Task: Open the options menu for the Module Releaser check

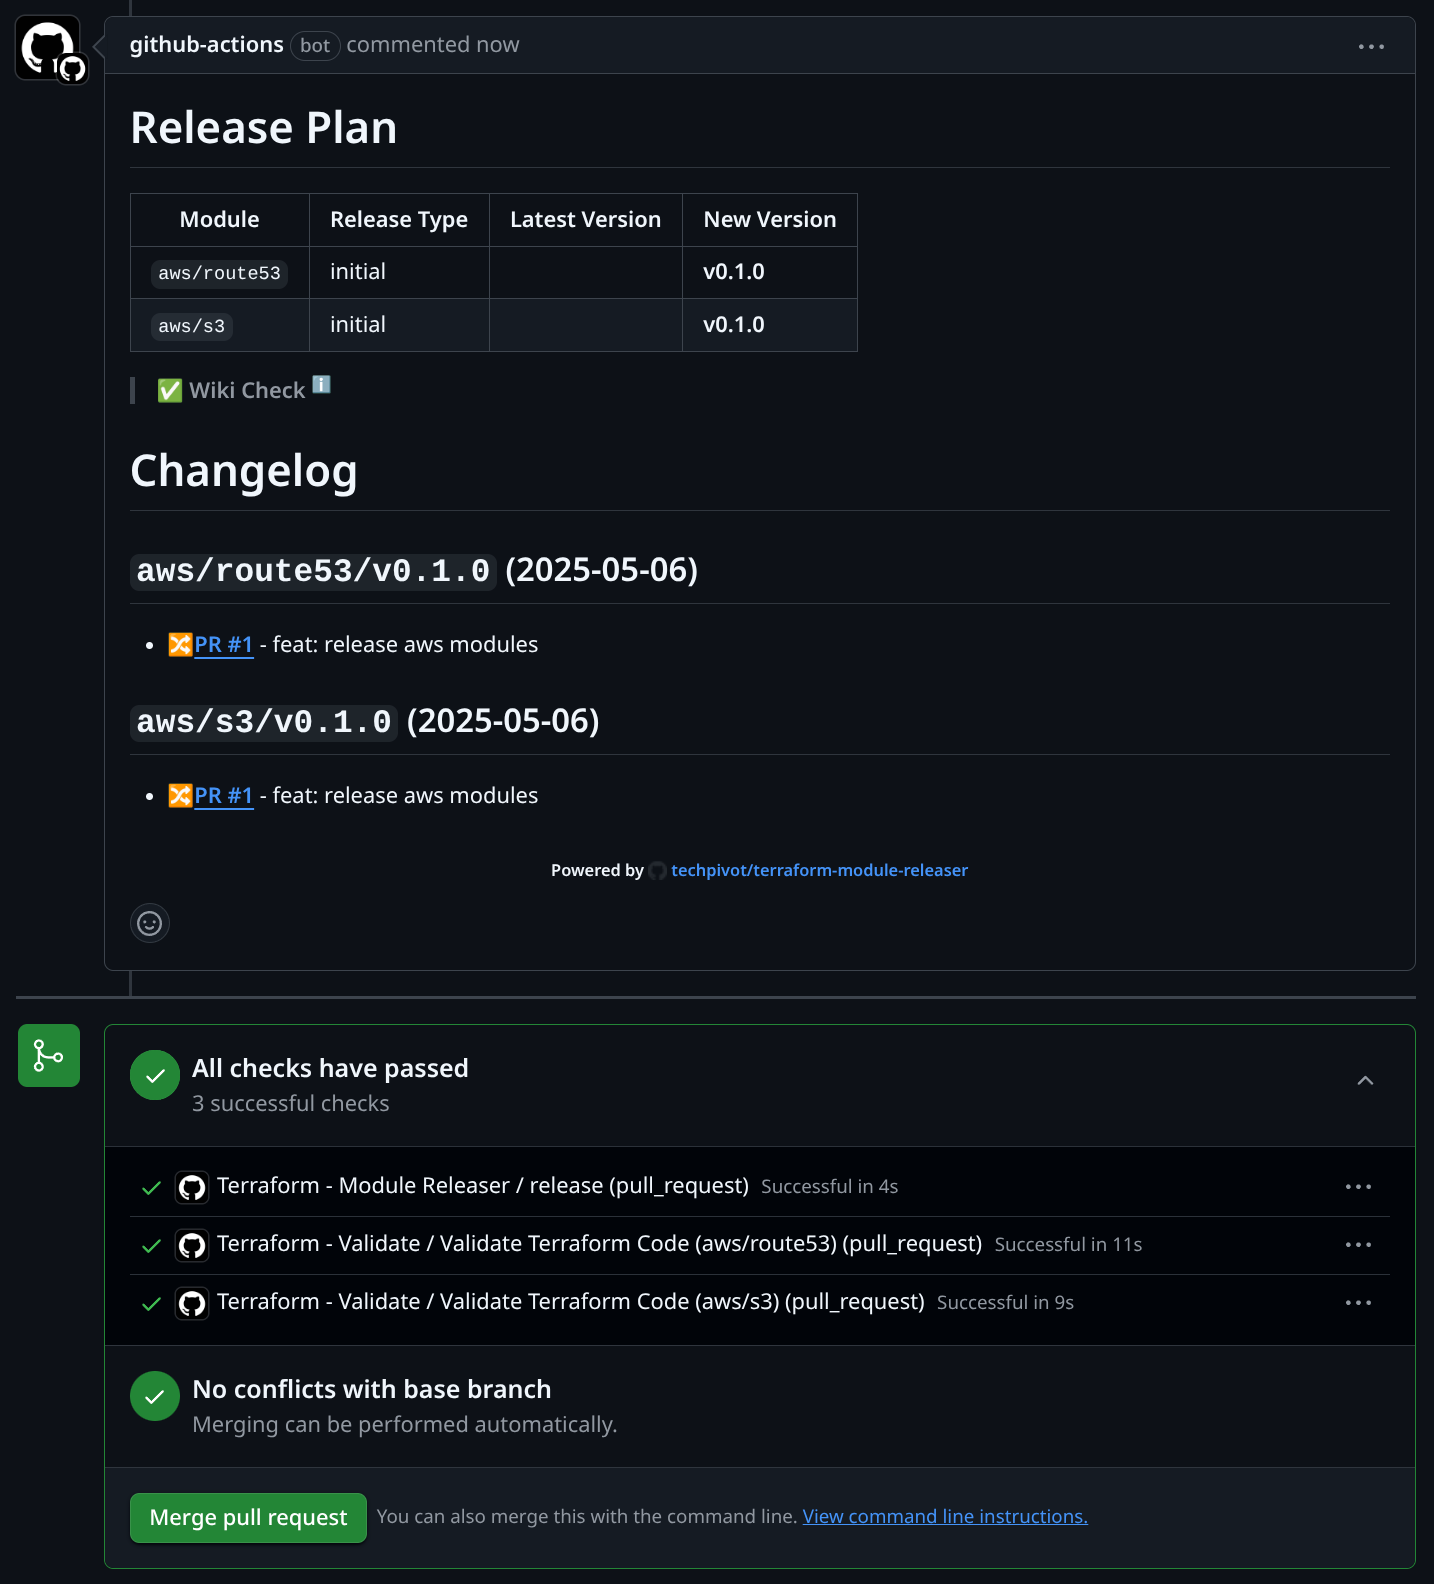Action: click(1358, 1187)
